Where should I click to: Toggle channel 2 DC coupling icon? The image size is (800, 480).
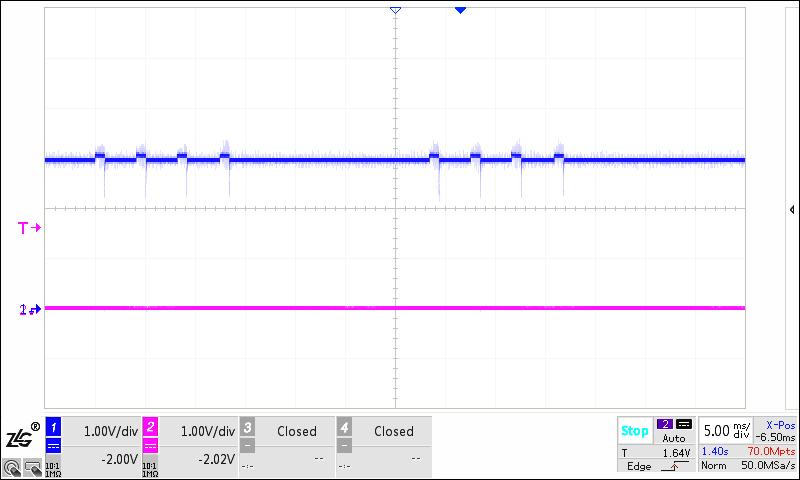pos(150,447)
